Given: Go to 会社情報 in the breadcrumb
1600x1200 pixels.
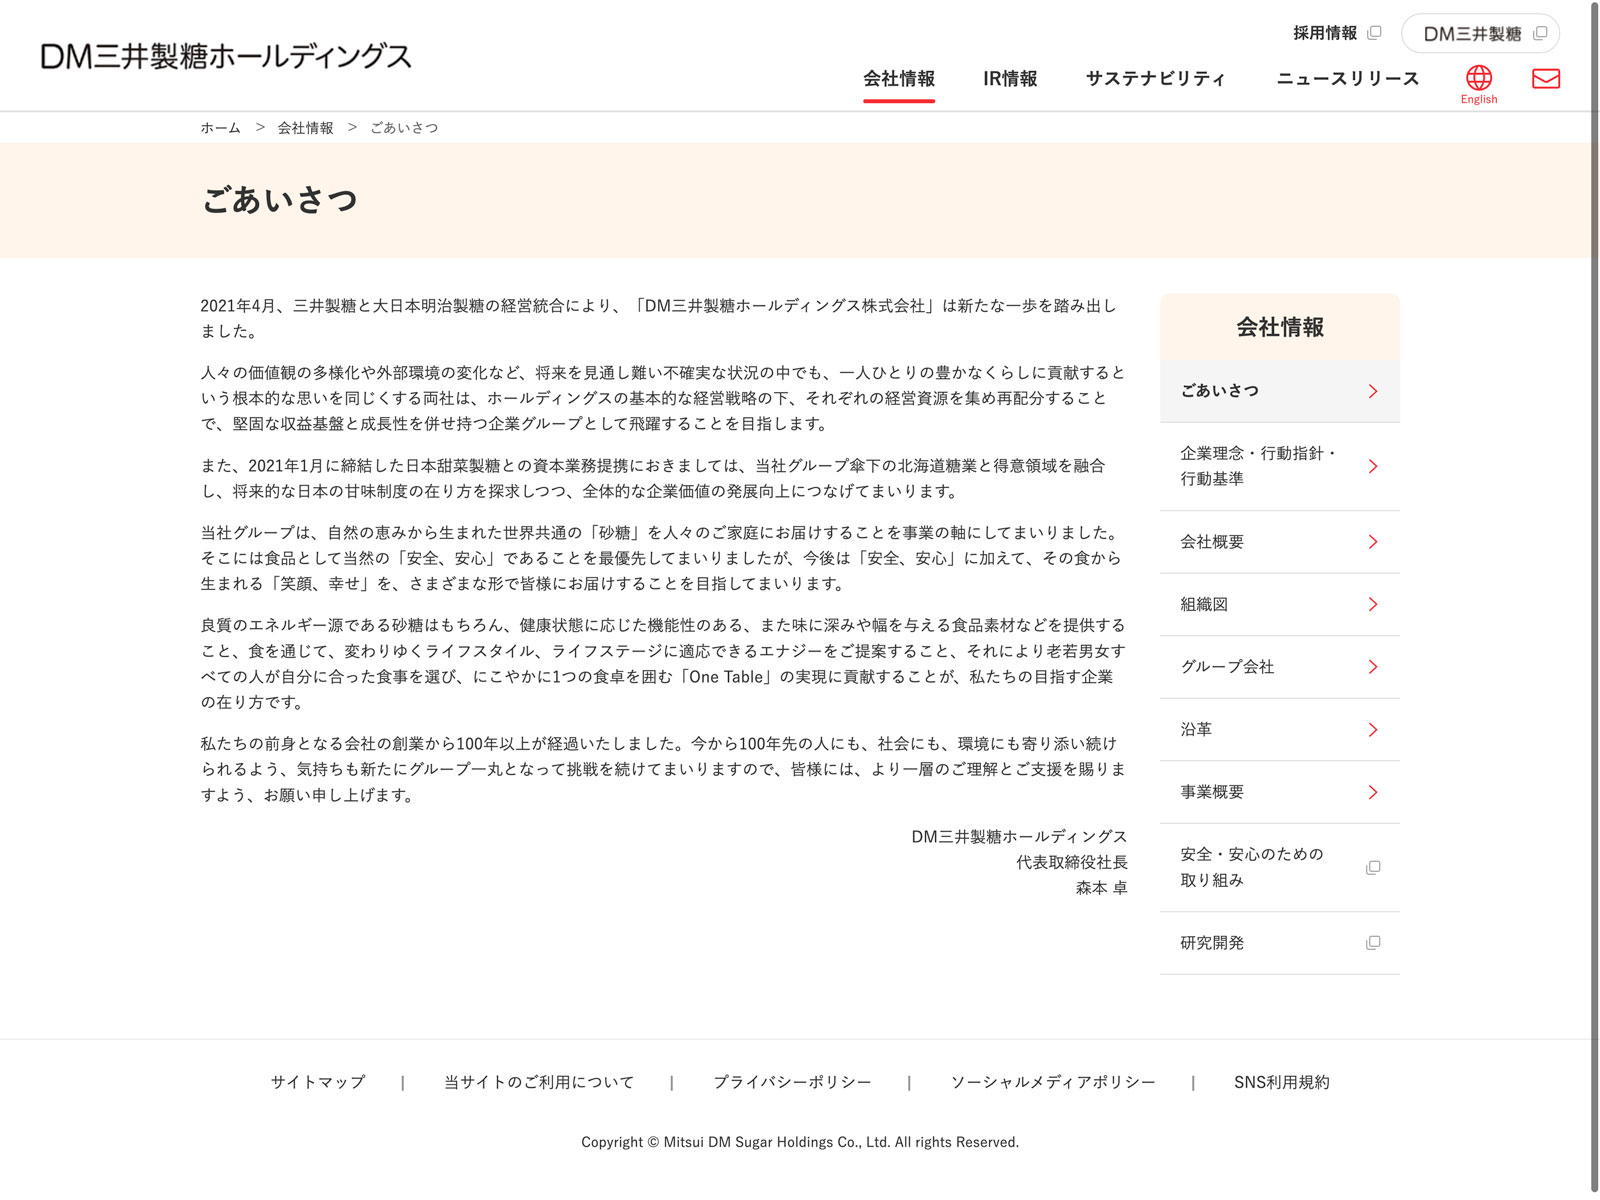Looking at the screenshot, I should (x=305, y=128).
